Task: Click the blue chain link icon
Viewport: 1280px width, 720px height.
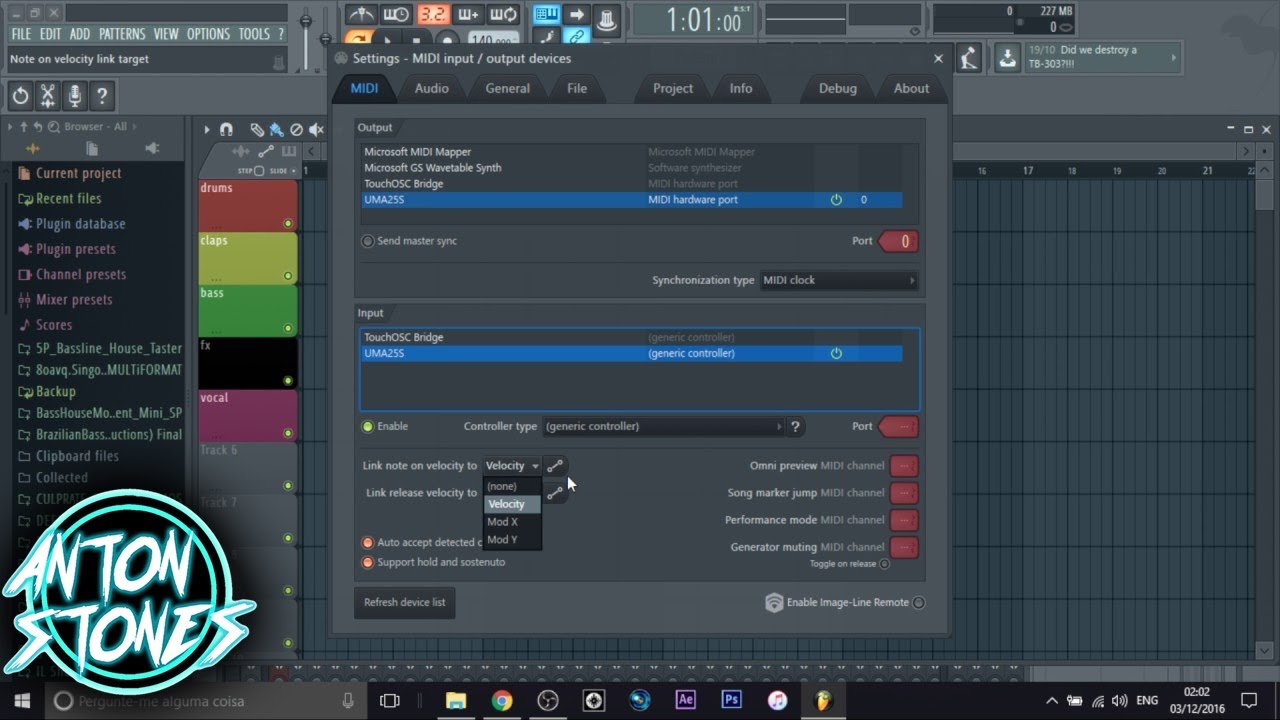Action: point(576,38)
